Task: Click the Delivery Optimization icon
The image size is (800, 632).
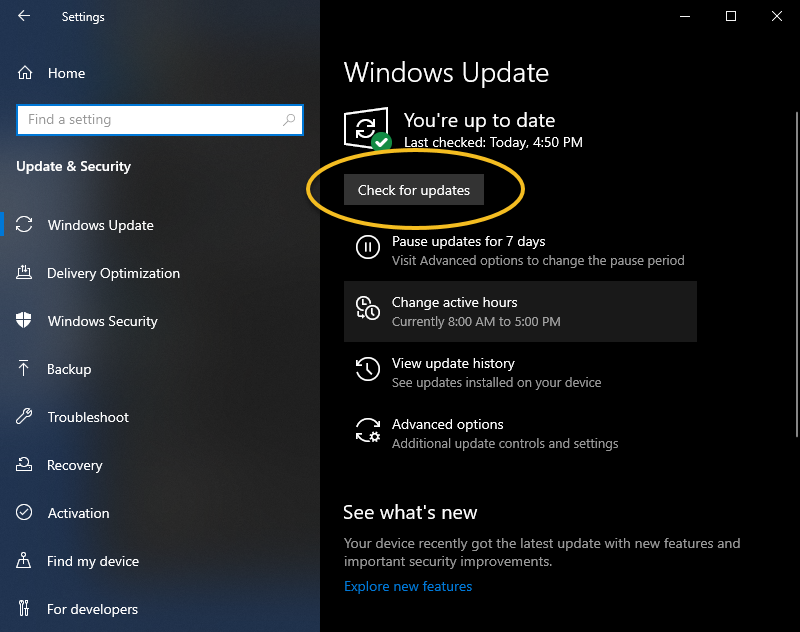Action: 24,272
